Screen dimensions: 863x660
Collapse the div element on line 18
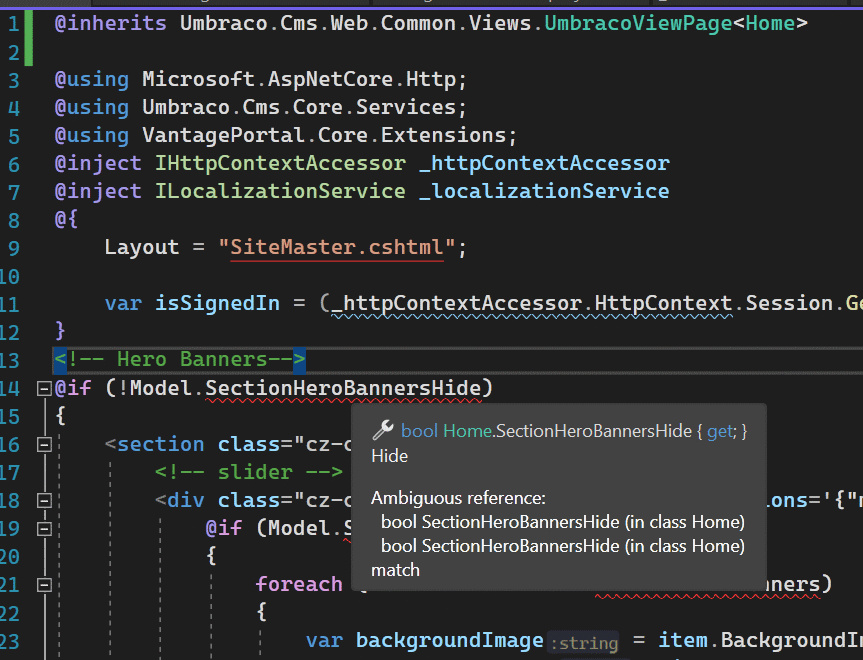pos(44,500)
